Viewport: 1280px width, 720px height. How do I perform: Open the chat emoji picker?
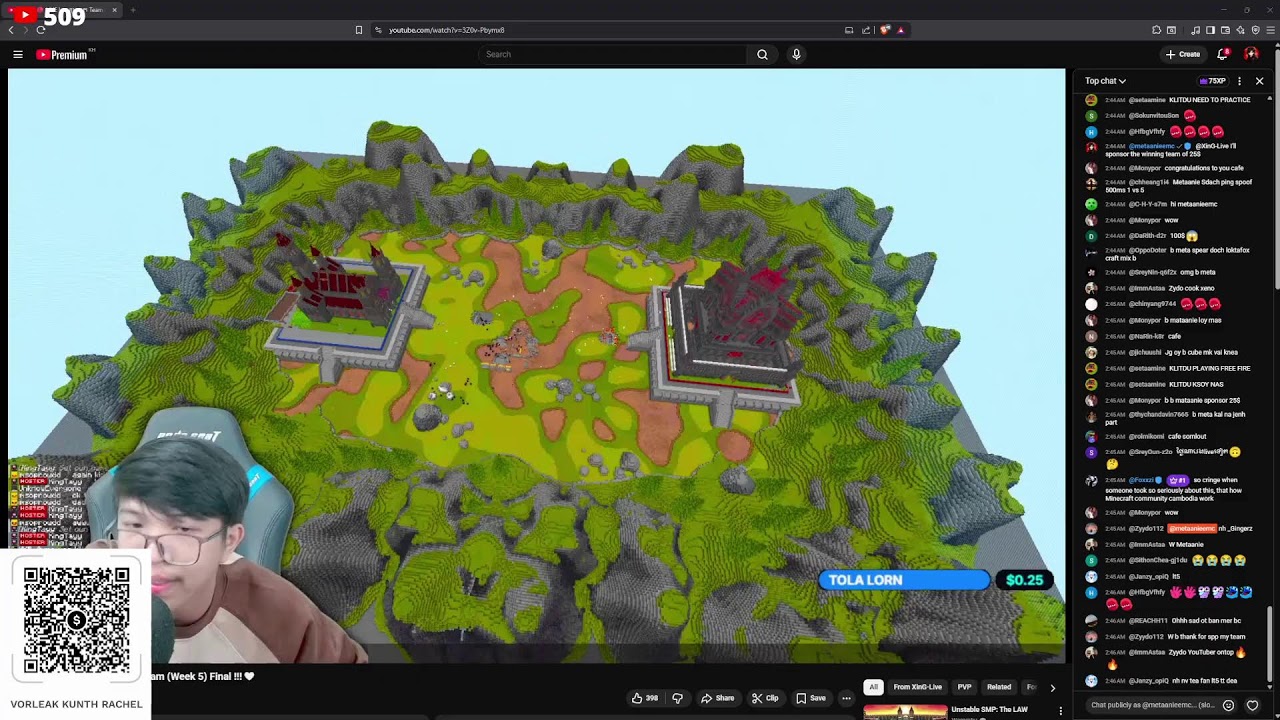click(1229, 705)
